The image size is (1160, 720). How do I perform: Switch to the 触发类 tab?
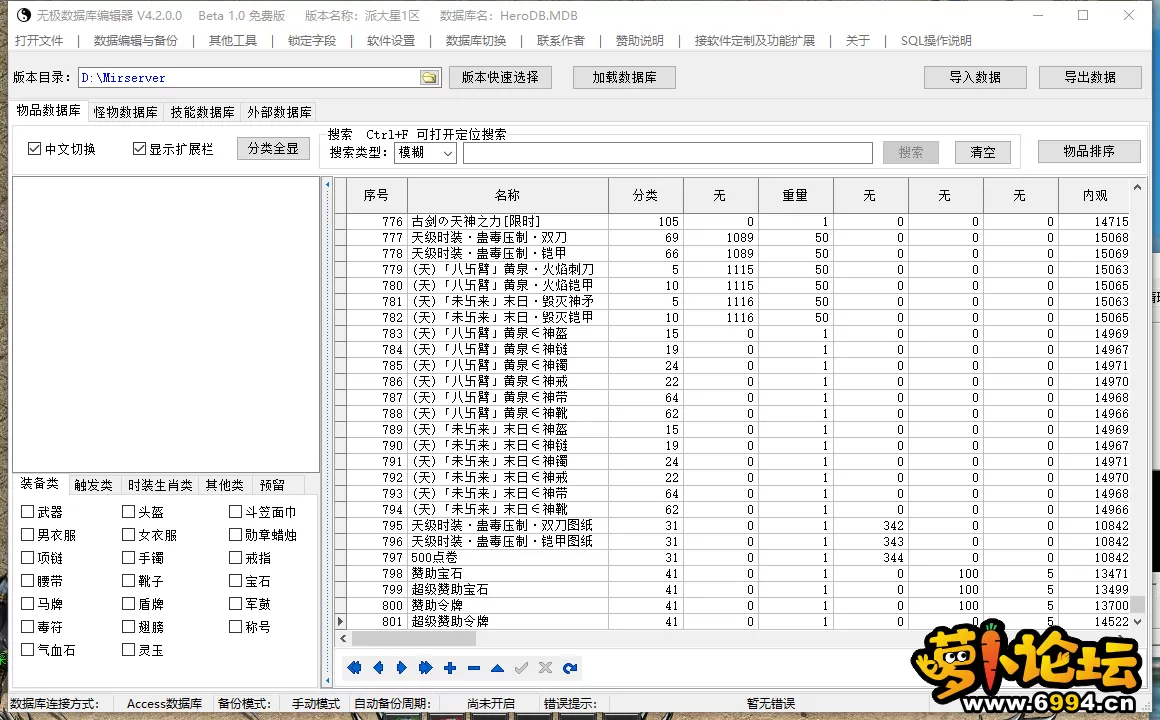93,485
